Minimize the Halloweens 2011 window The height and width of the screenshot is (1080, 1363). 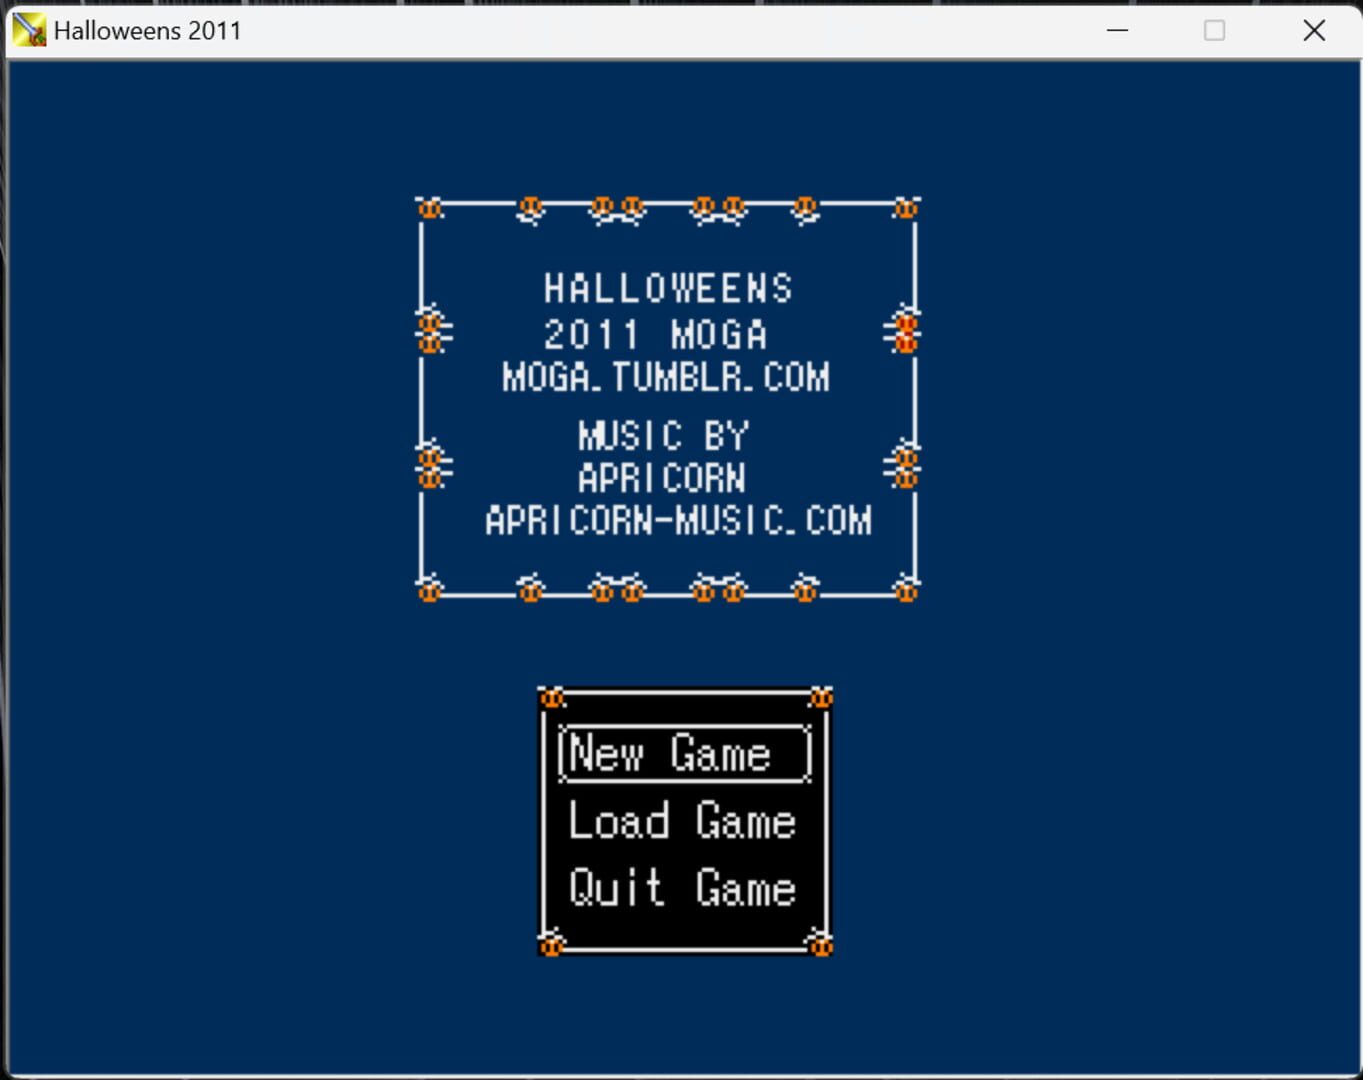click(x=1117, y=31)
